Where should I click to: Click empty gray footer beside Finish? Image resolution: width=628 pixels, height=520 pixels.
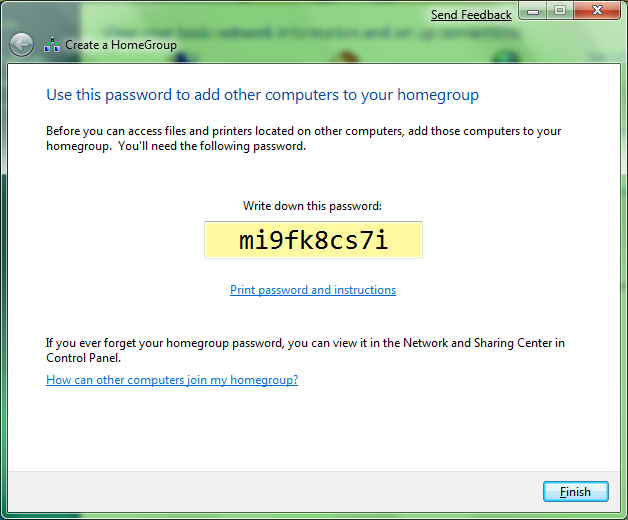click(x=272, y=492)
